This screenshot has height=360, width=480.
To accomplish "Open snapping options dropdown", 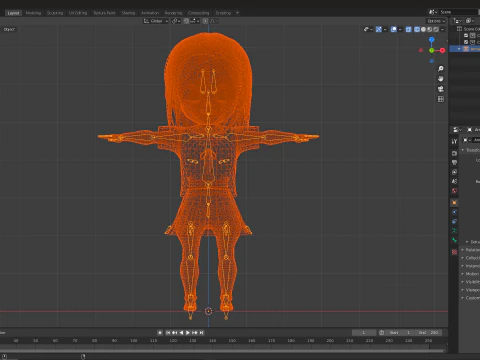I will point(194,21).
